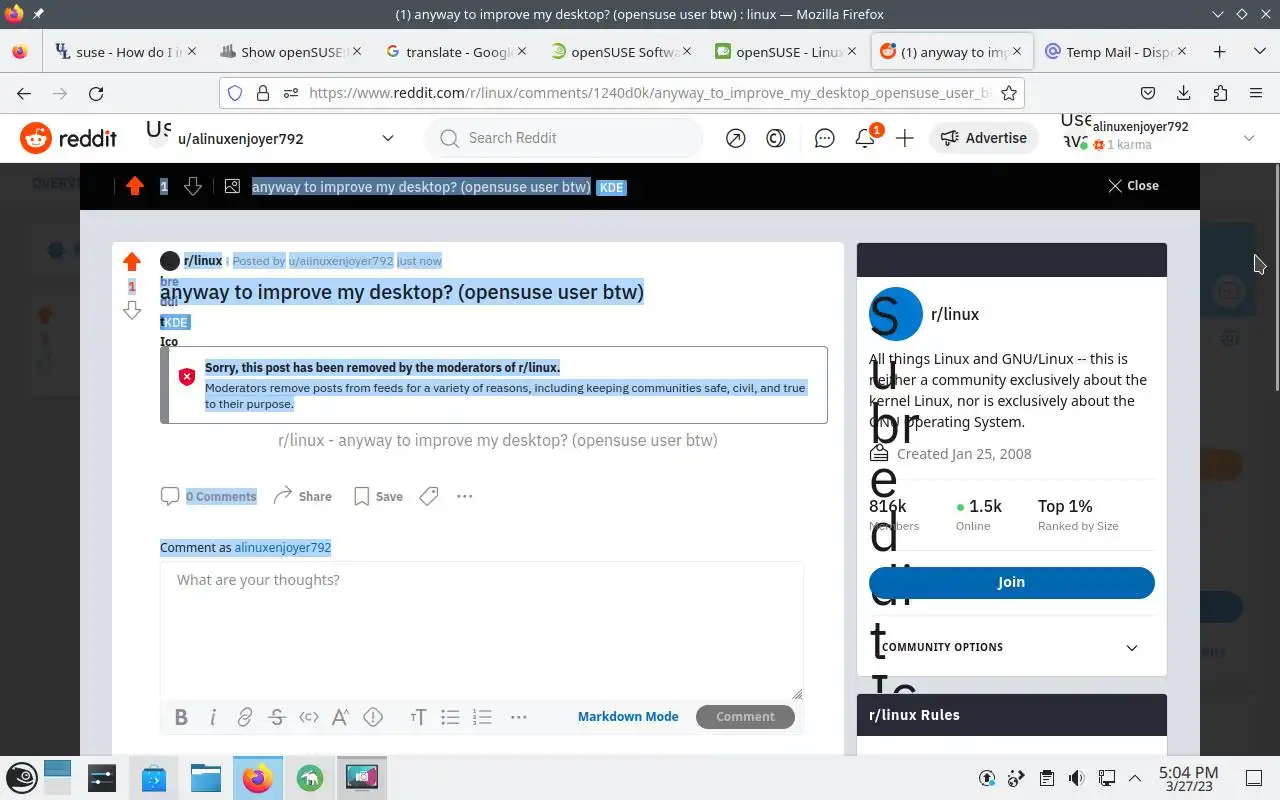
Task: Reload the page in Firefox
Action: tap(96, 93)
